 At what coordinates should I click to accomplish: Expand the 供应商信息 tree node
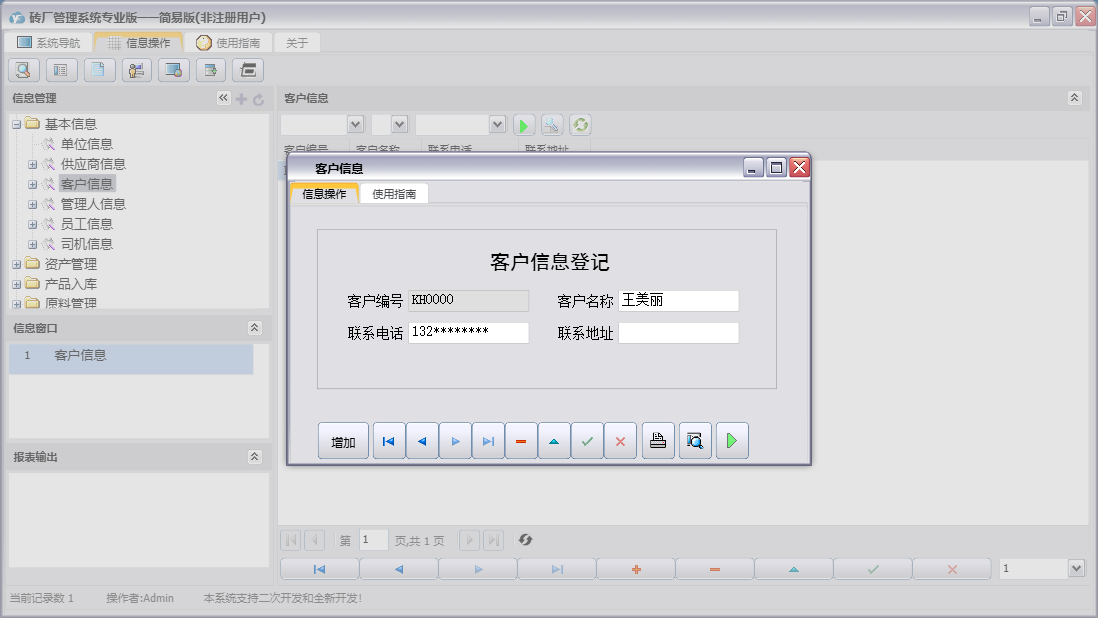pos(33,164)
